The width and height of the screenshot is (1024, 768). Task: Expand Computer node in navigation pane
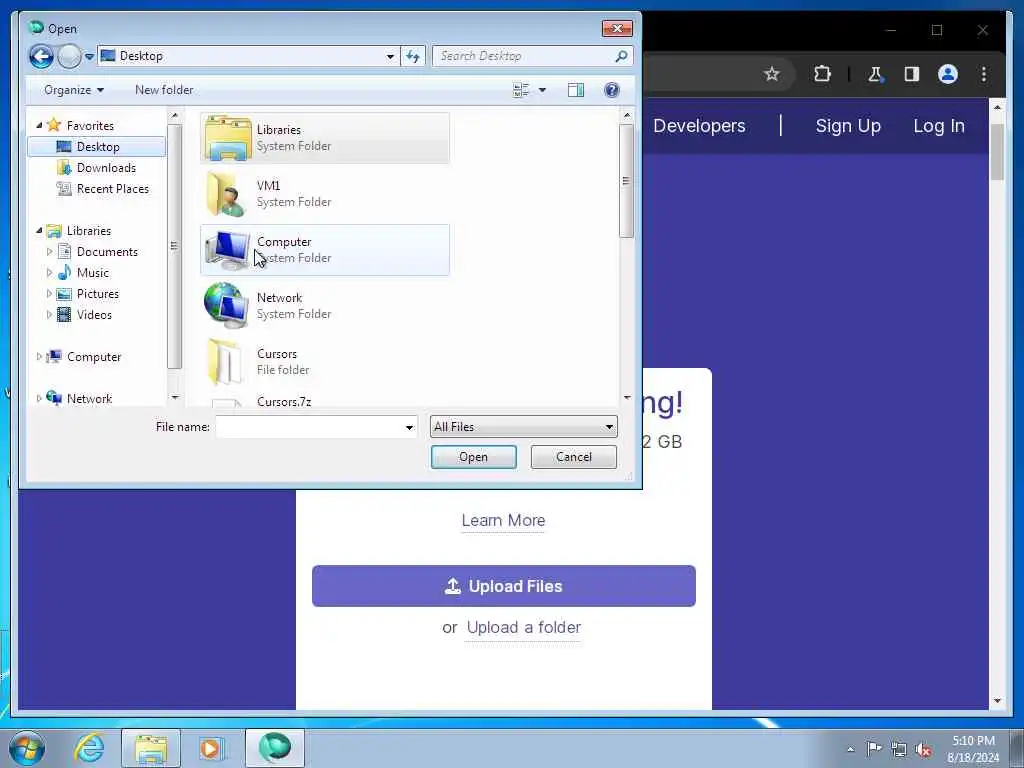point(39,357)
